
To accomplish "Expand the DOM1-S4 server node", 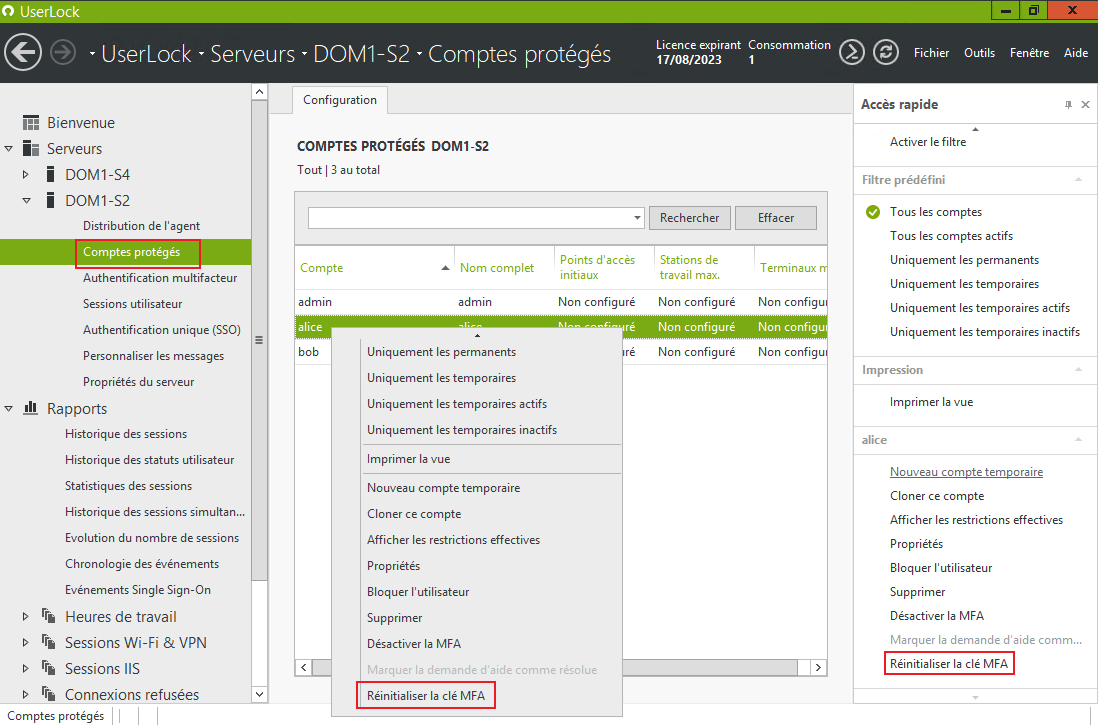I will (26, 174).
